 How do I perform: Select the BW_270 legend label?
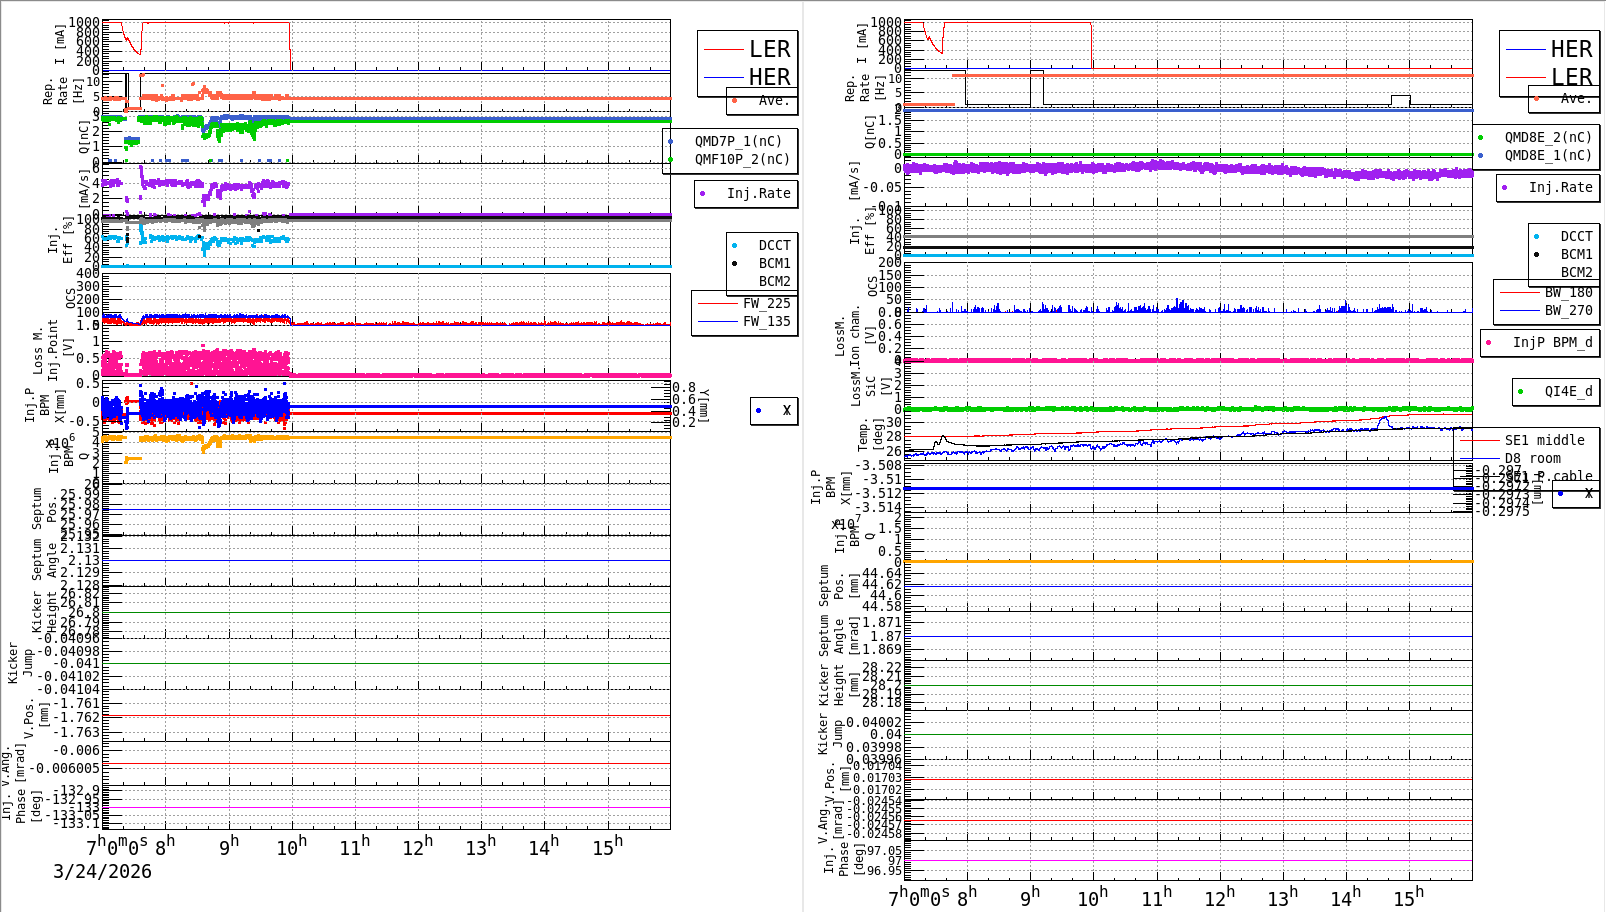coord(1569,310)
